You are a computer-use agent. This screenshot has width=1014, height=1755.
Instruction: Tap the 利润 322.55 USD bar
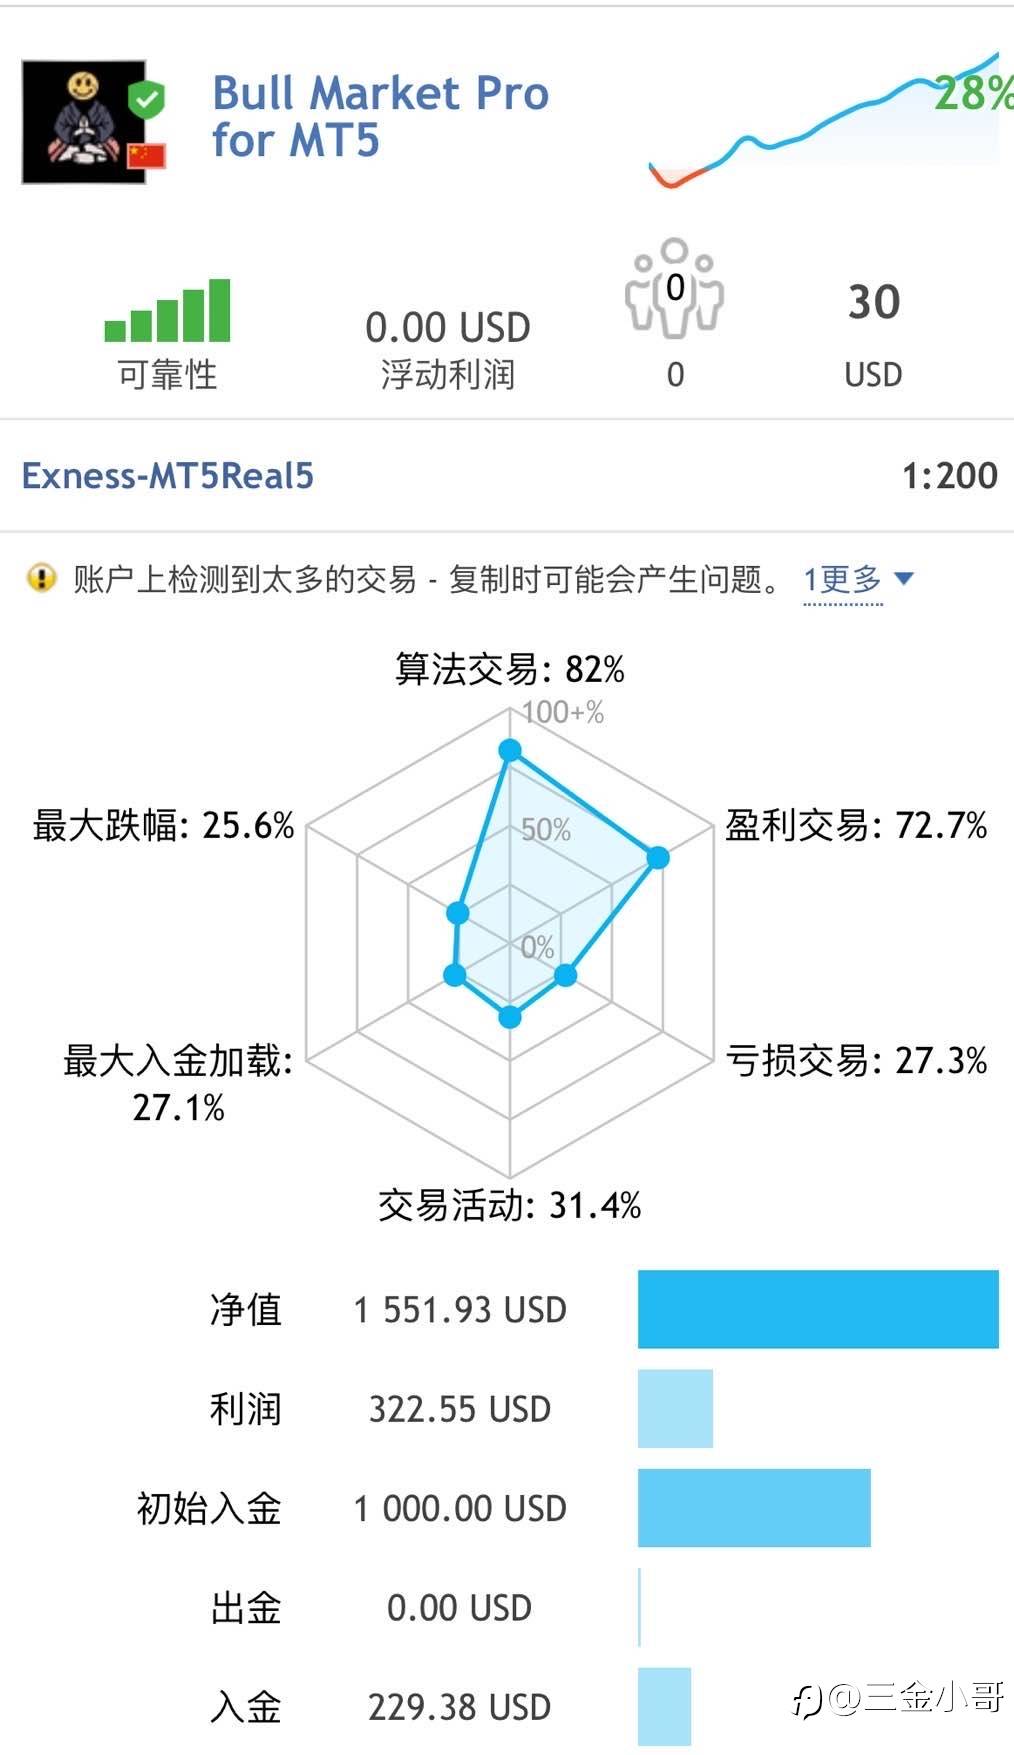coord(675,1409)
